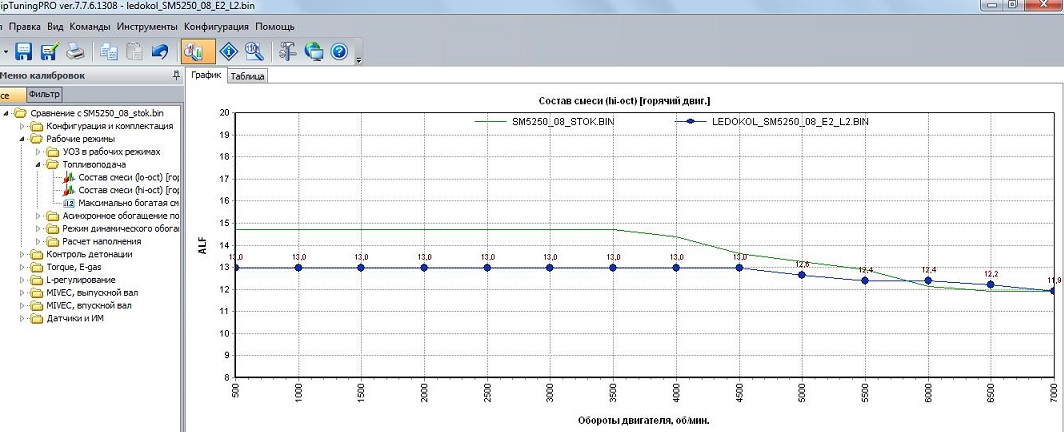Expand the Контроль детонации folder
1064x432 pixels.
(x=21, y=255)
